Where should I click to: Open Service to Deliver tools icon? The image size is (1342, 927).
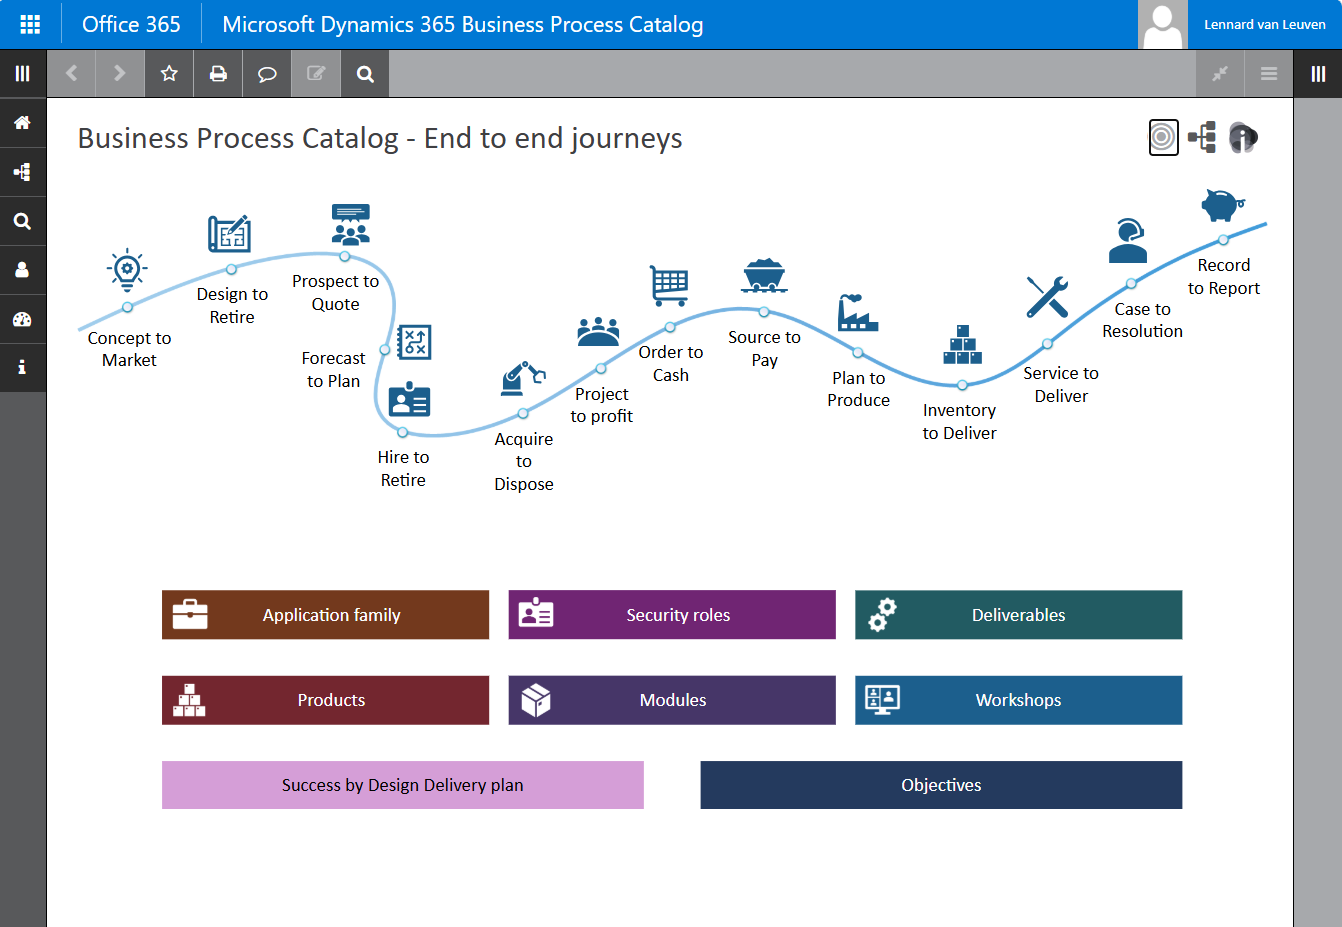1048,297
